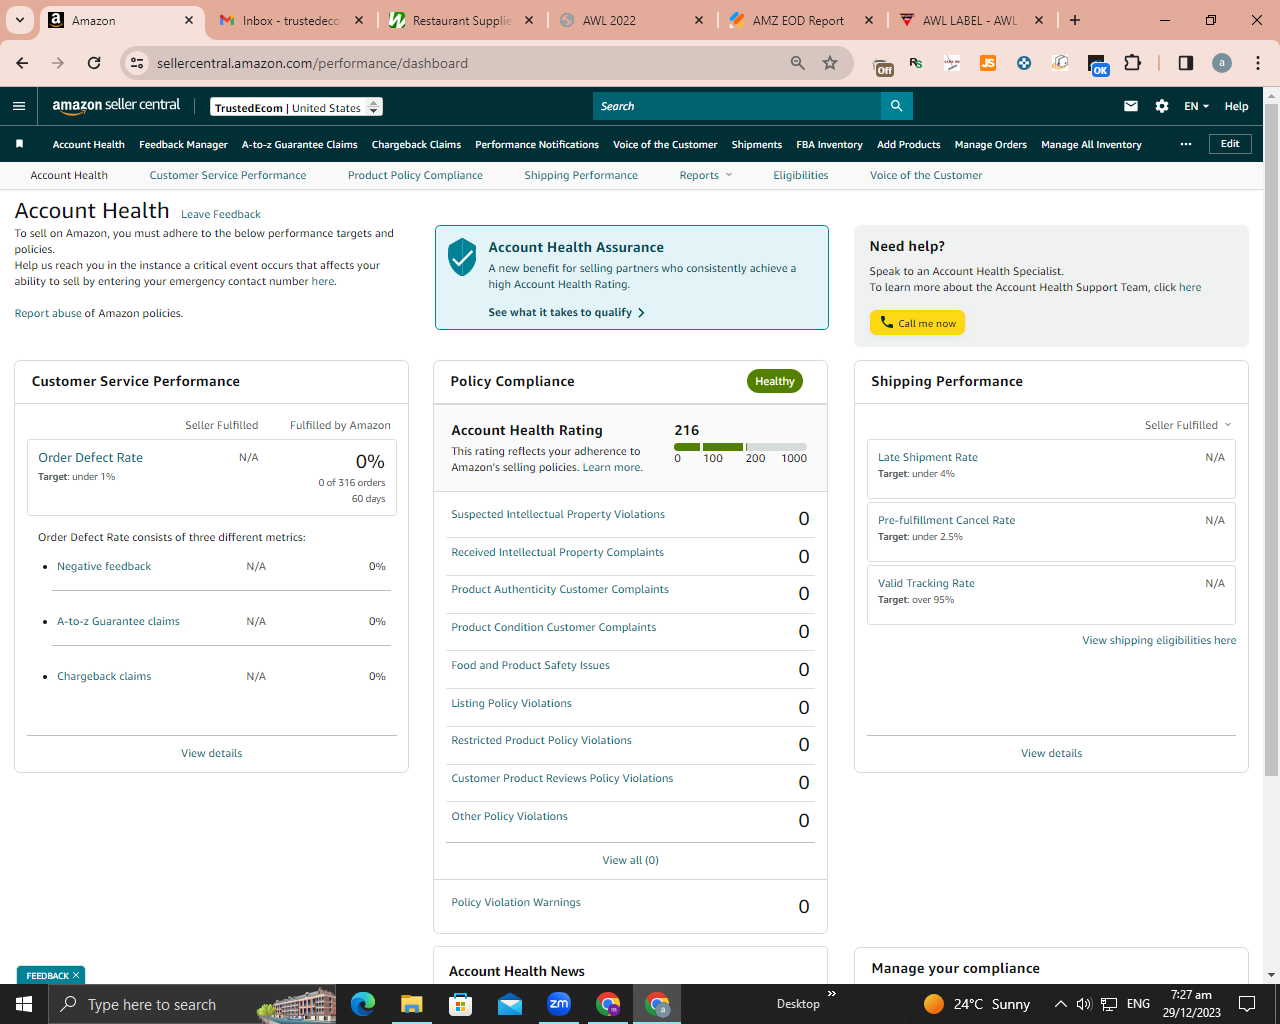This screenshot has width=1280, height=1024.
Task: Click the bookmark flag icon in the navigation bar
Action: pyautogui.click(x=19, y=144)
